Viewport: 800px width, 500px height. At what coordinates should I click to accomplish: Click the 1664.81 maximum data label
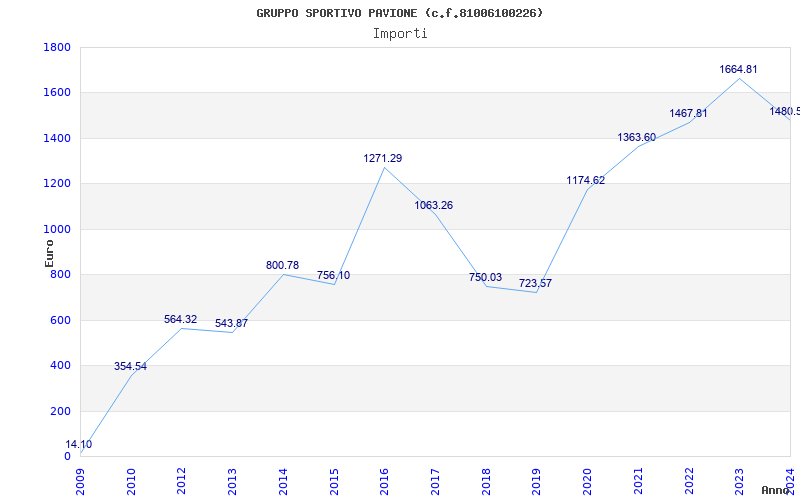738,69
